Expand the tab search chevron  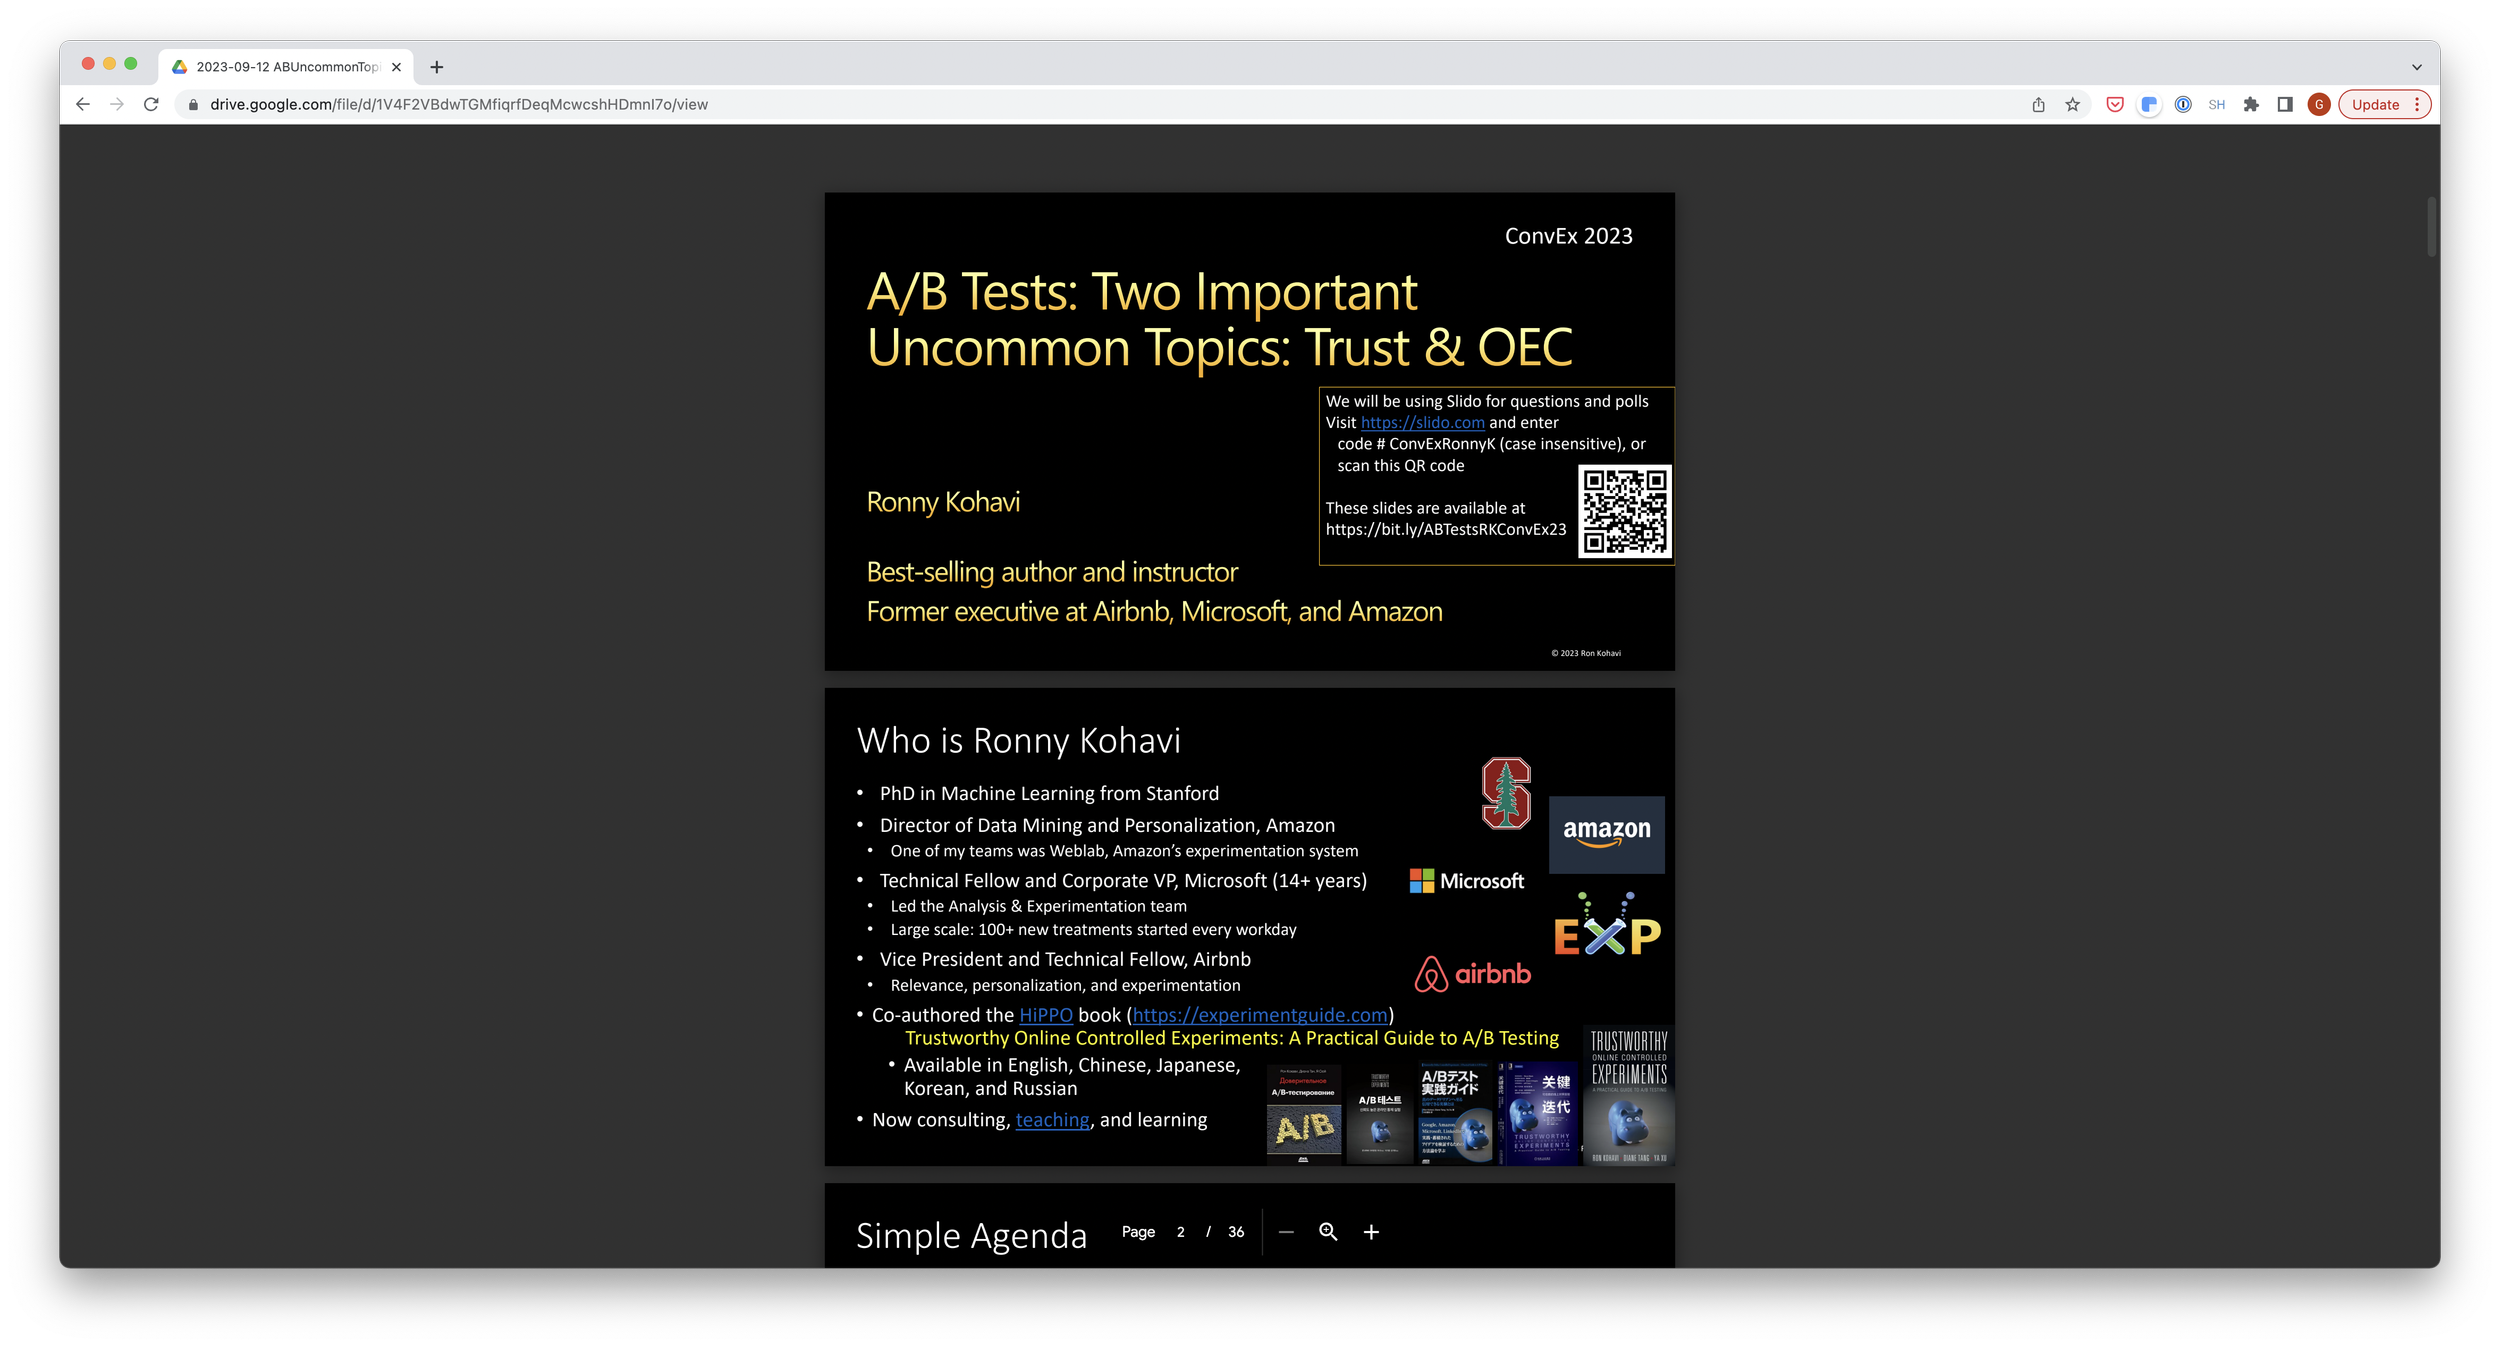(x=2416, y=67)
